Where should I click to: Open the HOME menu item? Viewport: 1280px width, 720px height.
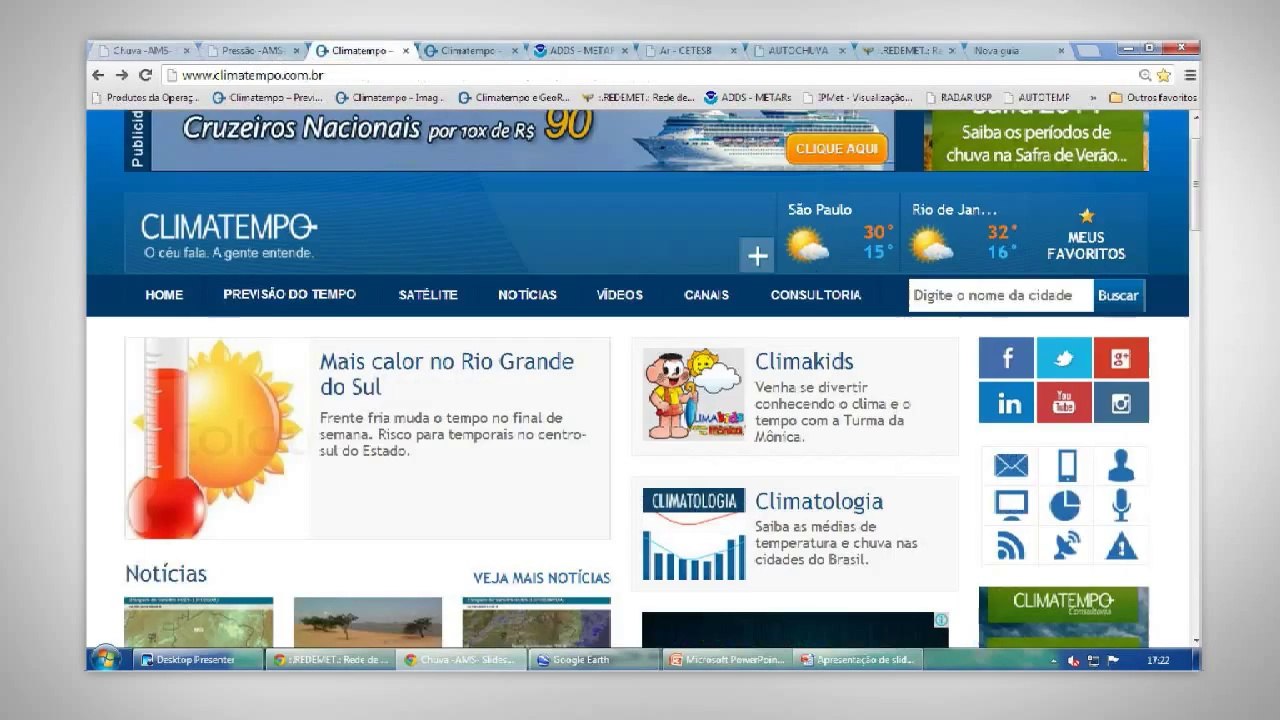(164, 295)
